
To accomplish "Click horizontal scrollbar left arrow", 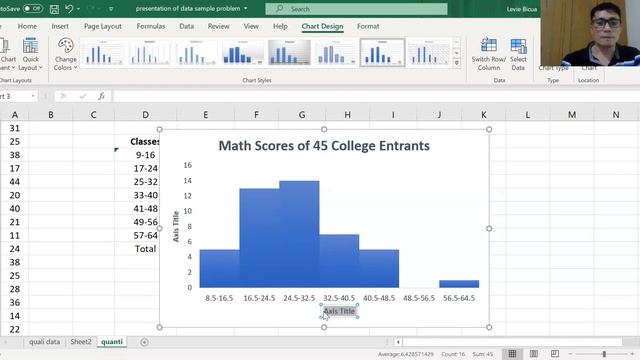I will point(398,342).
